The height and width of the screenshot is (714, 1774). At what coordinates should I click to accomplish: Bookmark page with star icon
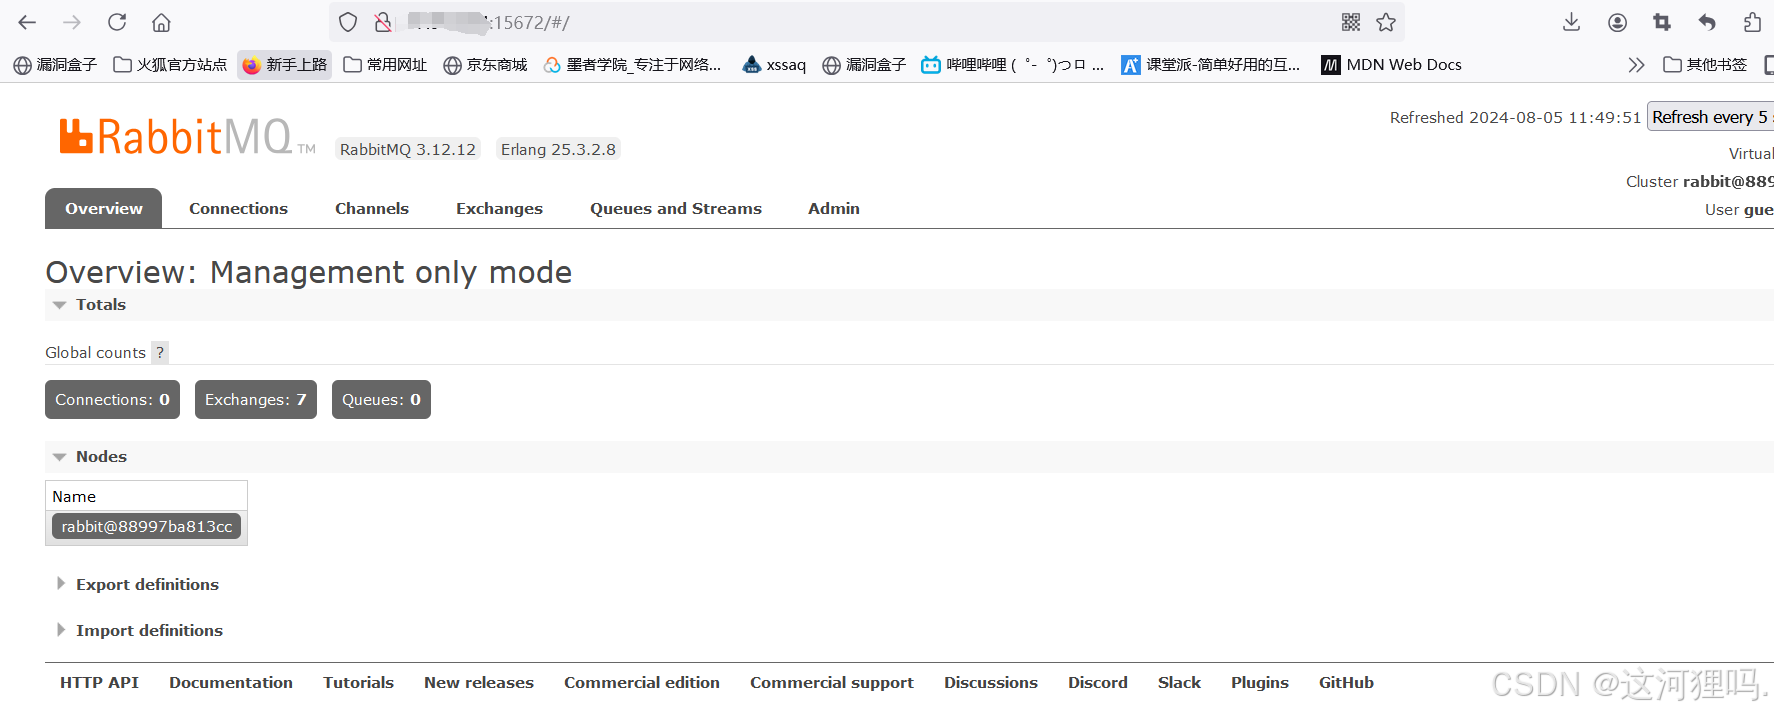[1386, 22]
